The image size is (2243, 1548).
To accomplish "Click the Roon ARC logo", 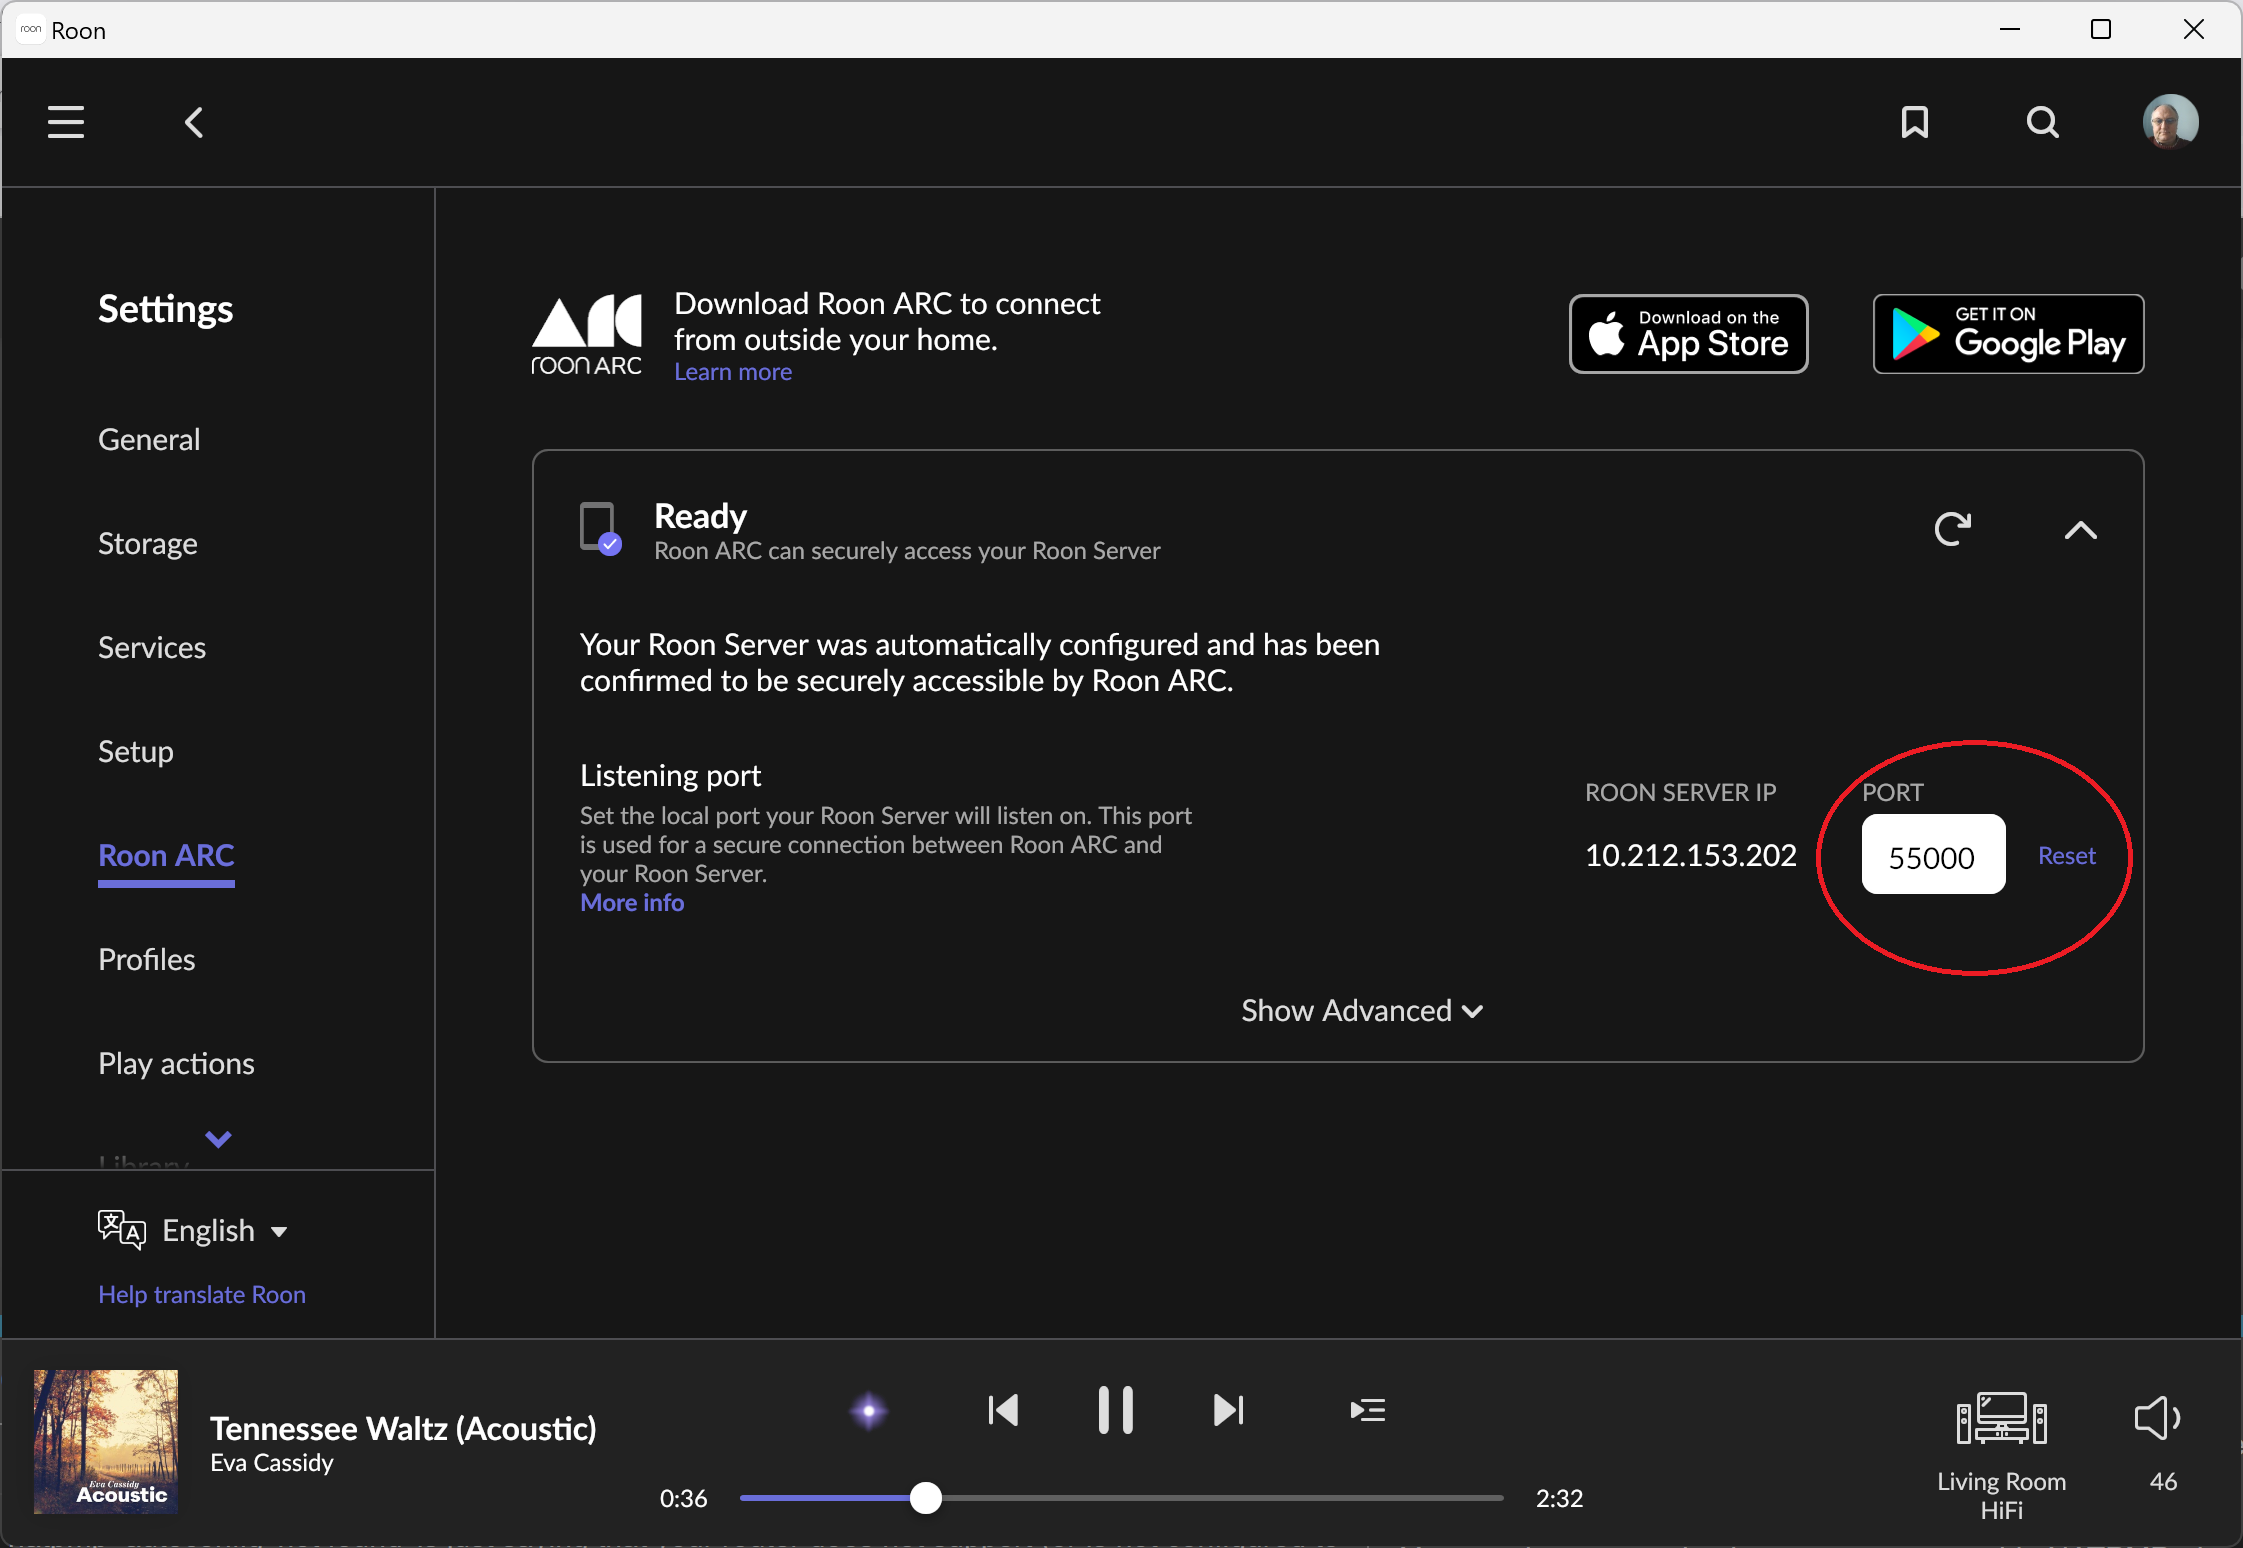I will point(587,335).
